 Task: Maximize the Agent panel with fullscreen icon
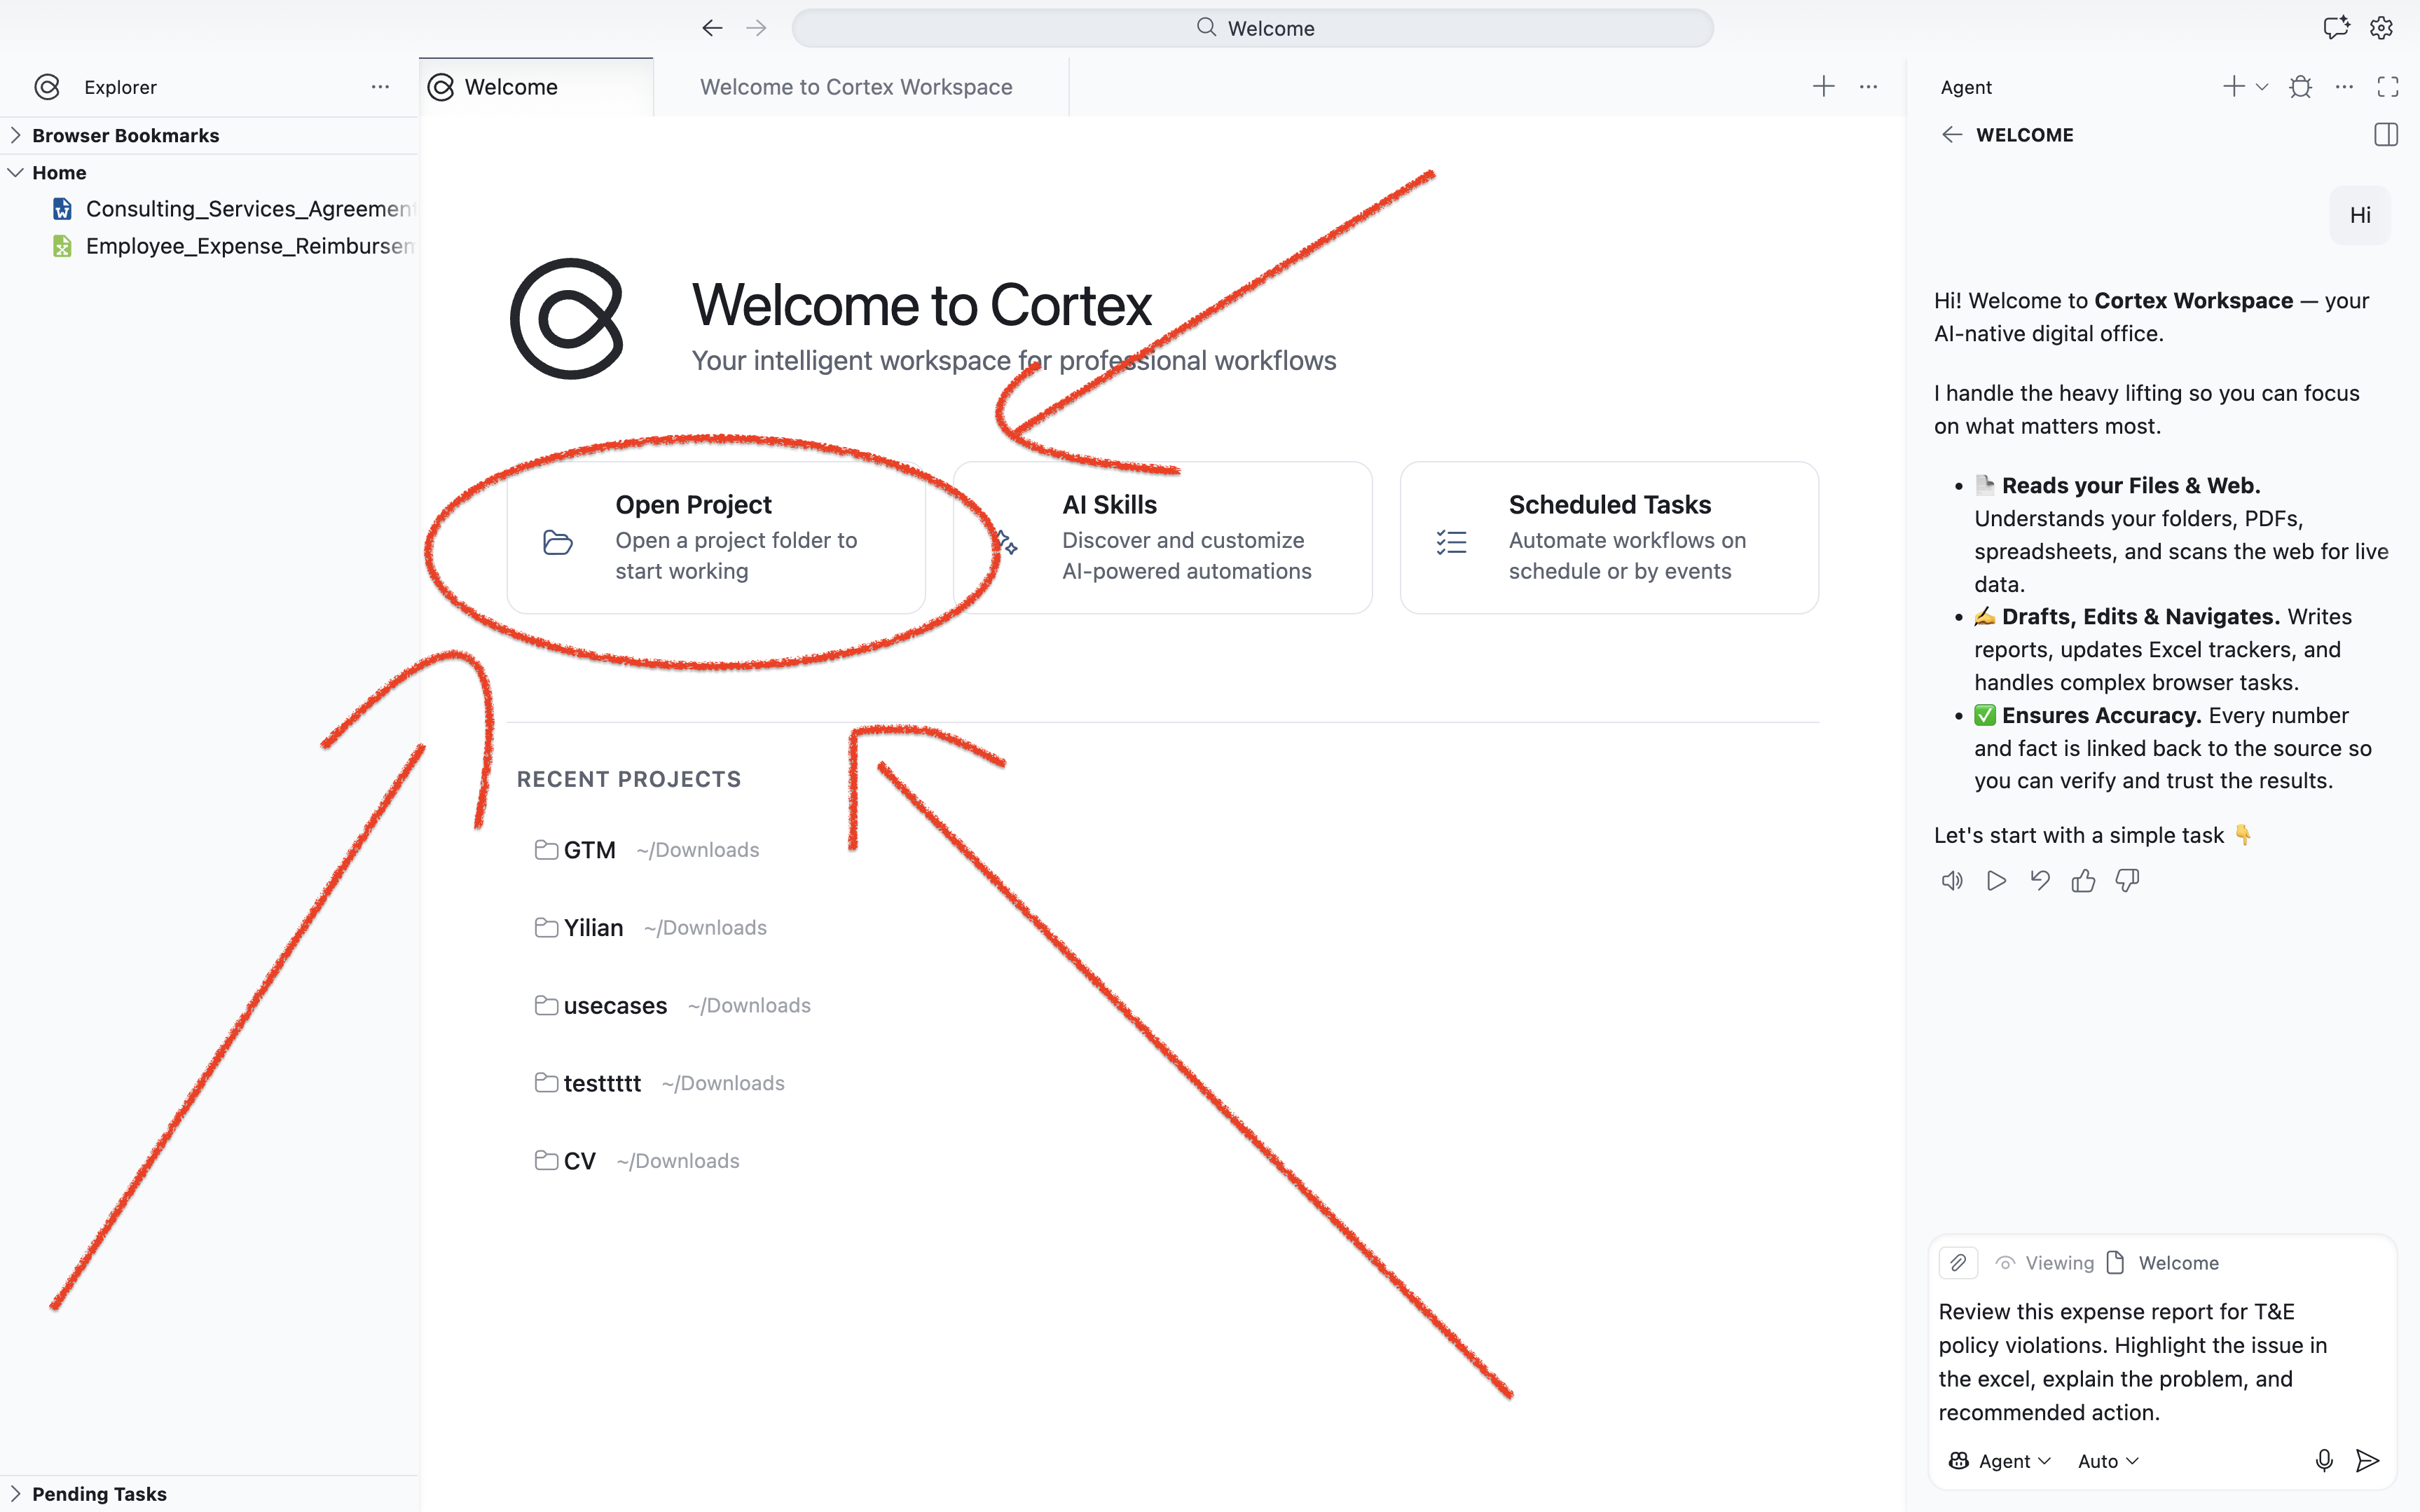[x=2388, y=87]
